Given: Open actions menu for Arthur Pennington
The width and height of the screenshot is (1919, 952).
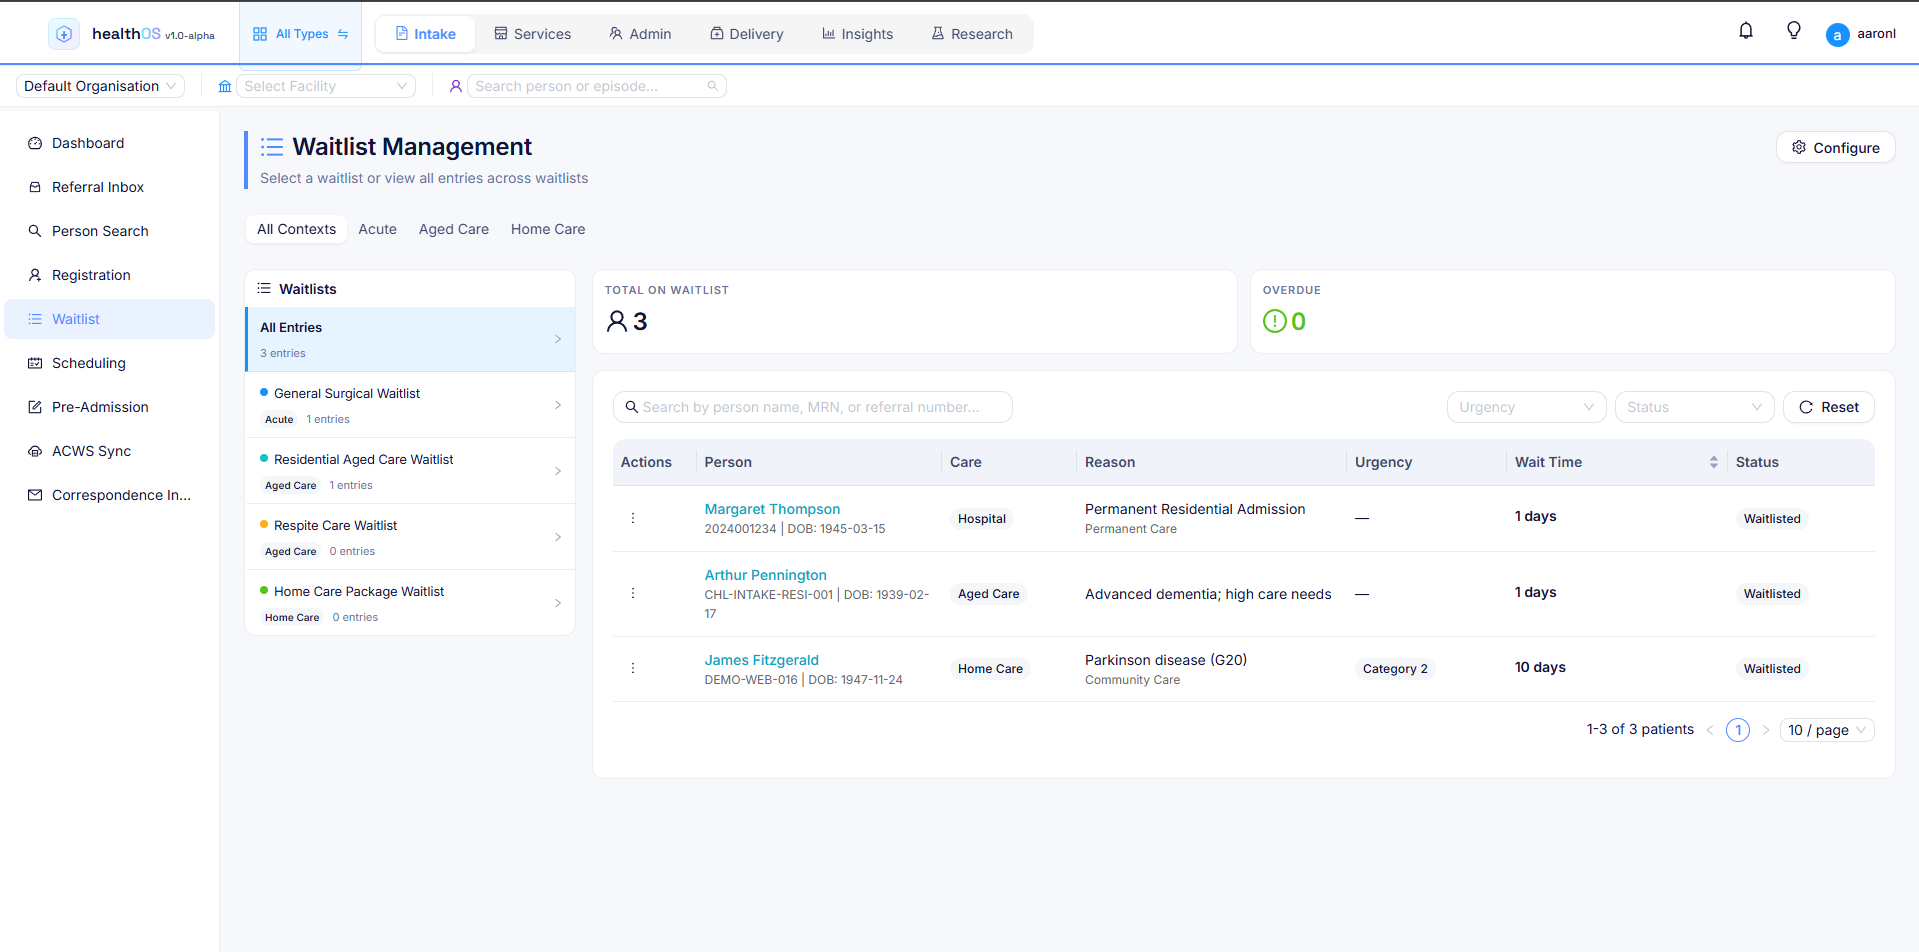Looking at the screenshot, I should point(633,593).
